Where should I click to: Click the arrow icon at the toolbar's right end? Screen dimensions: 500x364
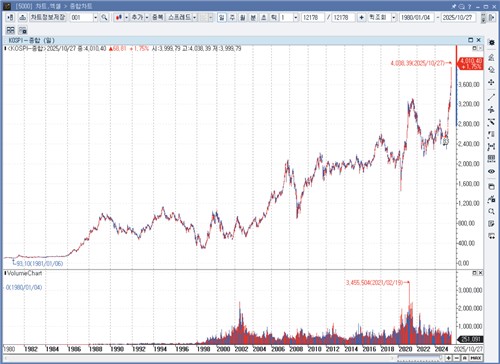tap(491, 17)
